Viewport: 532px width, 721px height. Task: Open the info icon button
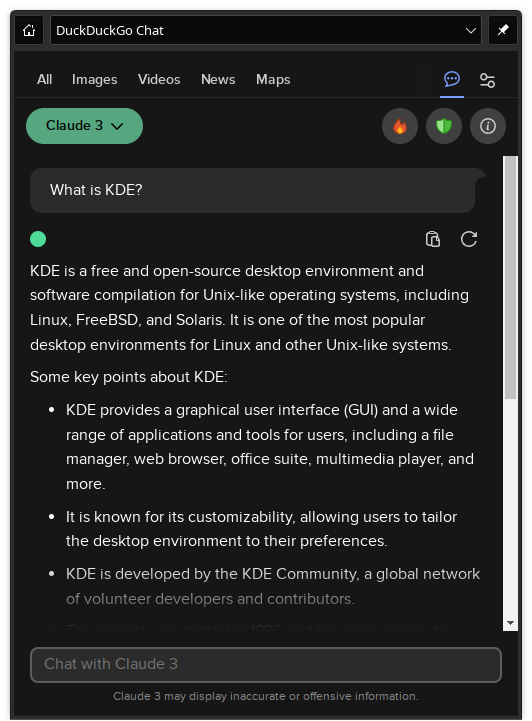[488, 126]
